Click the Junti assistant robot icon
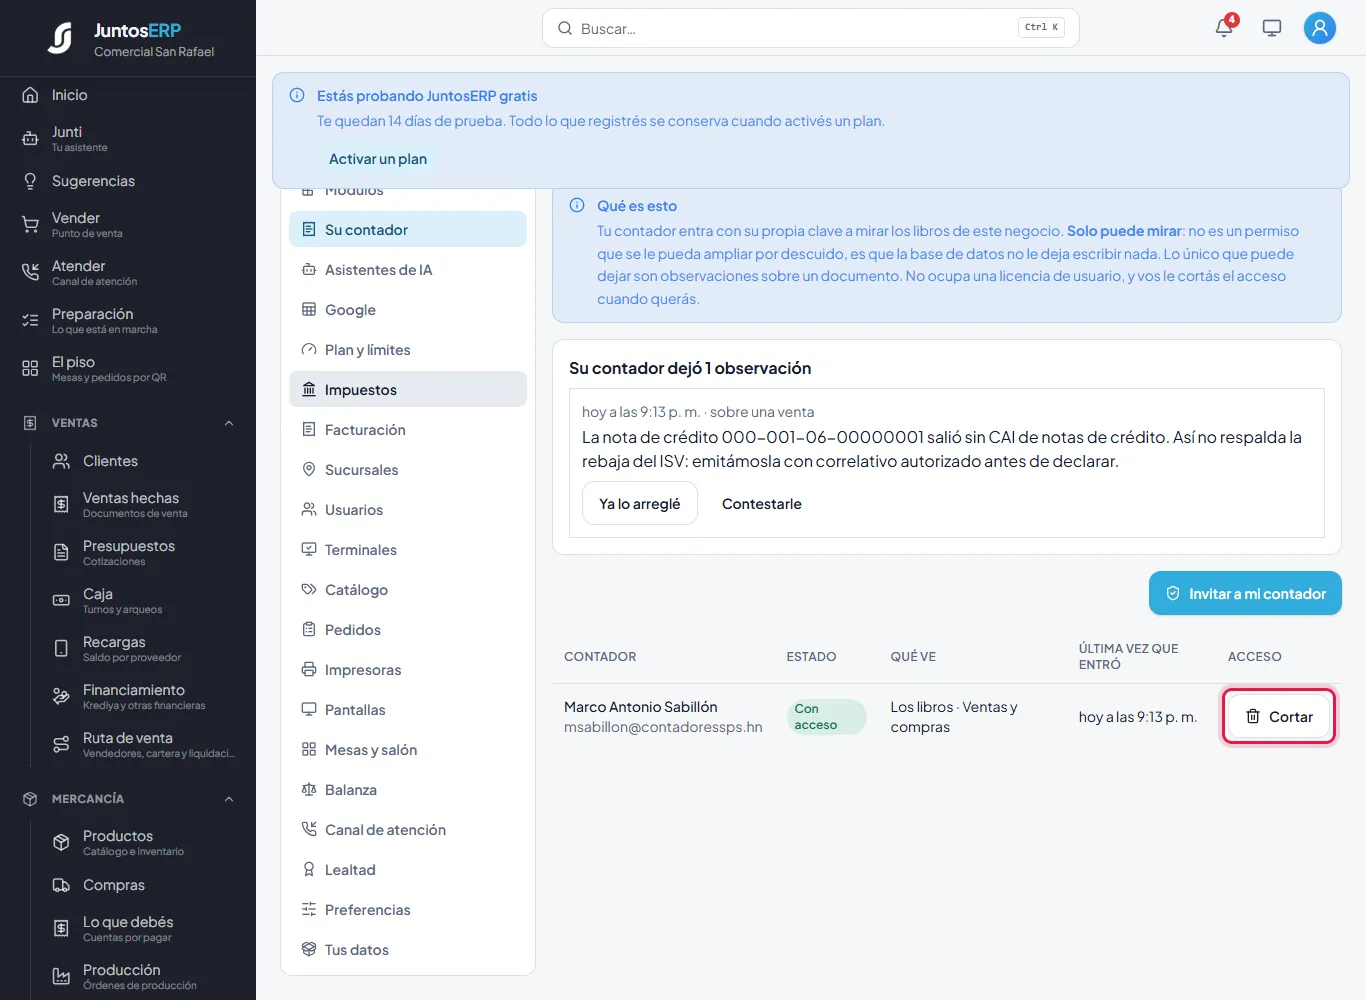 coord(30,139)
